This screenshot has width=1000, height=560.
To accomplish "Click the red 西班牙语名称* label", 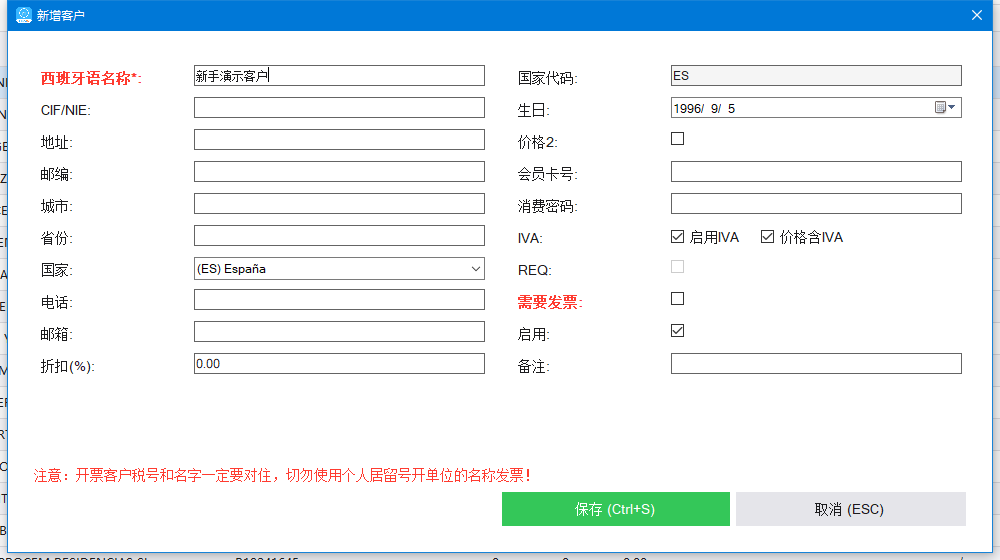I will click(91, 78).
